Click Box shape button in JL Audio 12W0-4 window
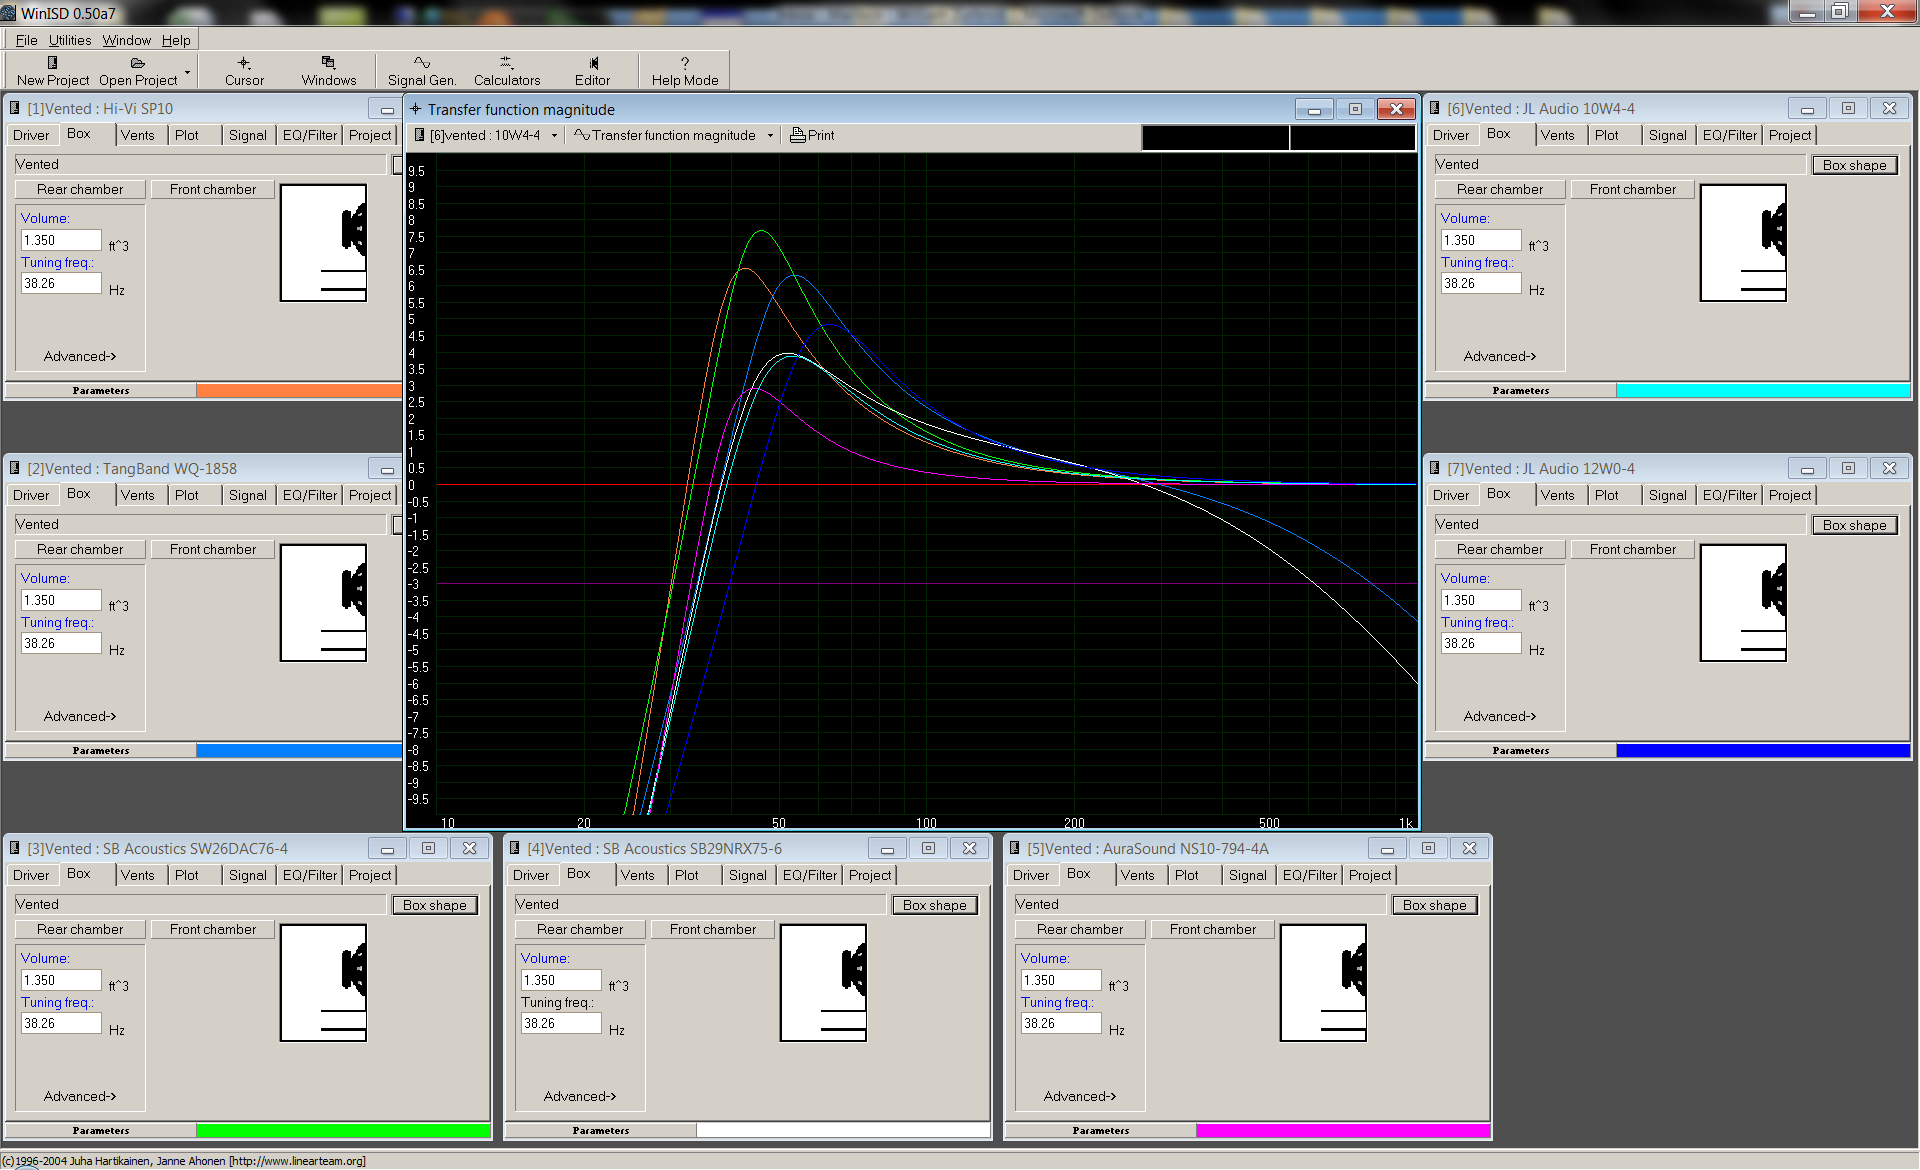 point(1855,525)
